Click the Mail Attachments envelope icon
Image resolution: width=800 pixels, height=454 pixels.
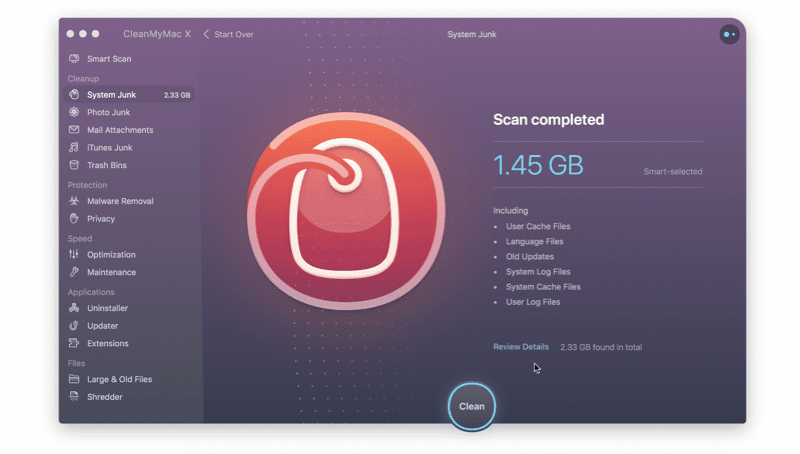coord(74,130)
